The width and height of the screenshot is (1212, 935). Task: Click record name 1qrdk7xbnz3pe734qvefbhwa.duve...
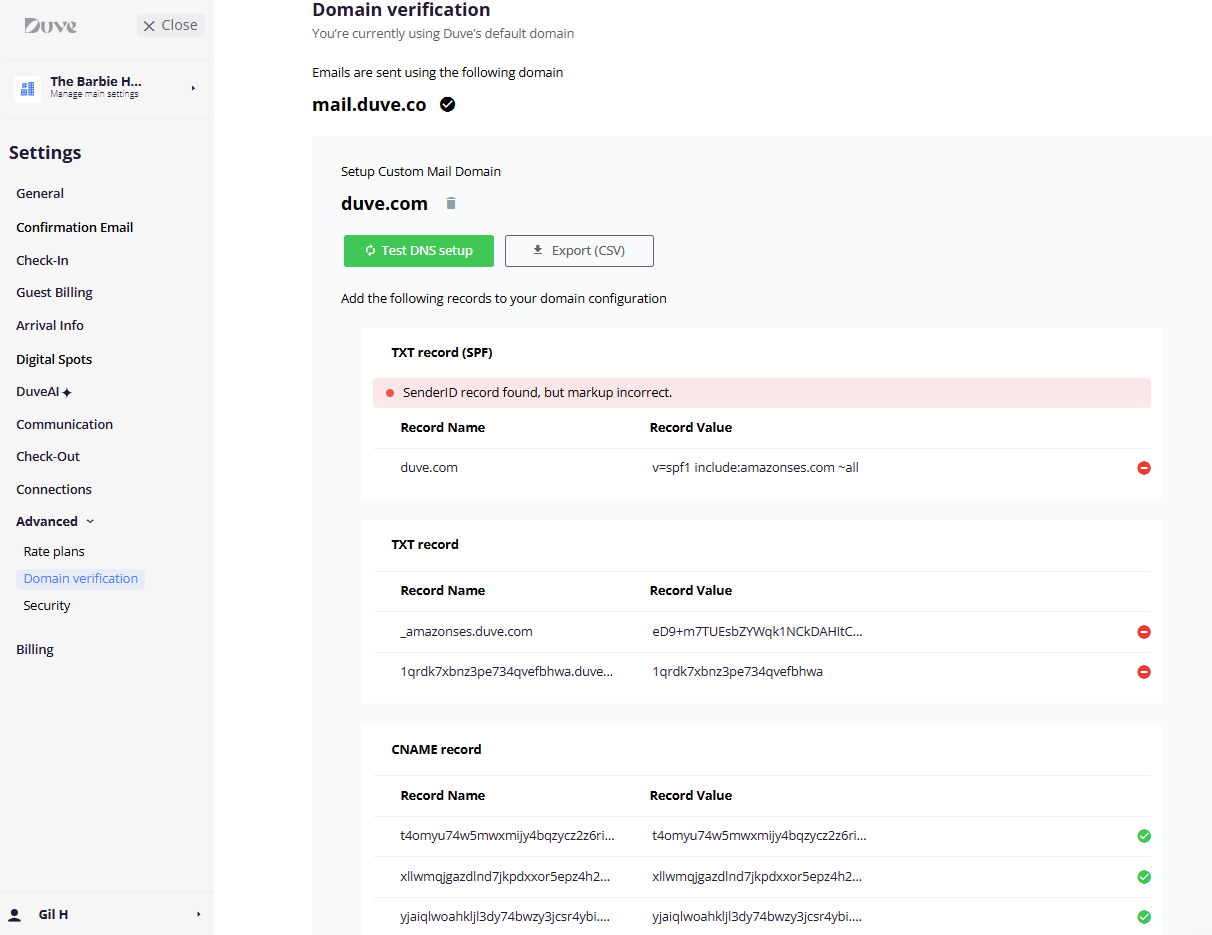point(507,671)
